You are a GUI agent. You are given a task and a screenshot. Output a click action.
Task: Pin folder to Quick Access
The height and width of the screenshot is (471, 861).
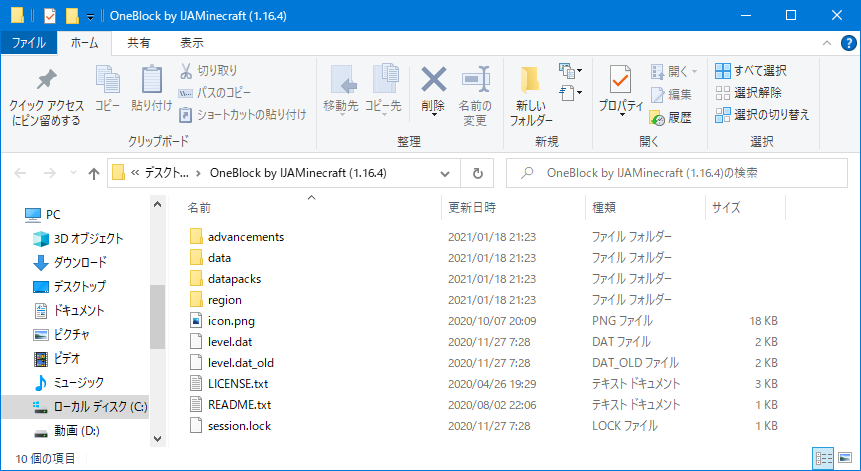click(47, 97)
